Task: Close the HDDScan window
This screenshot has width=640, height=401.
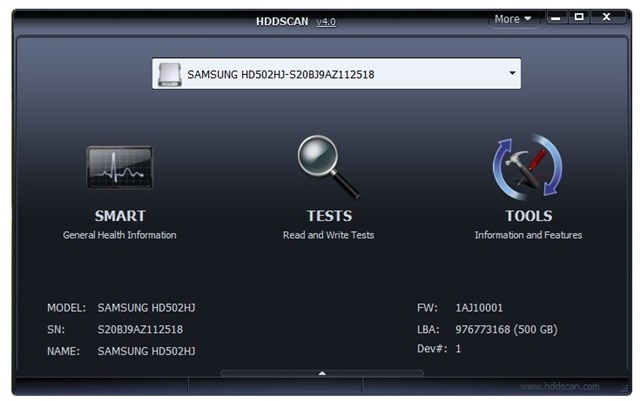Action: tap(607, 17)
